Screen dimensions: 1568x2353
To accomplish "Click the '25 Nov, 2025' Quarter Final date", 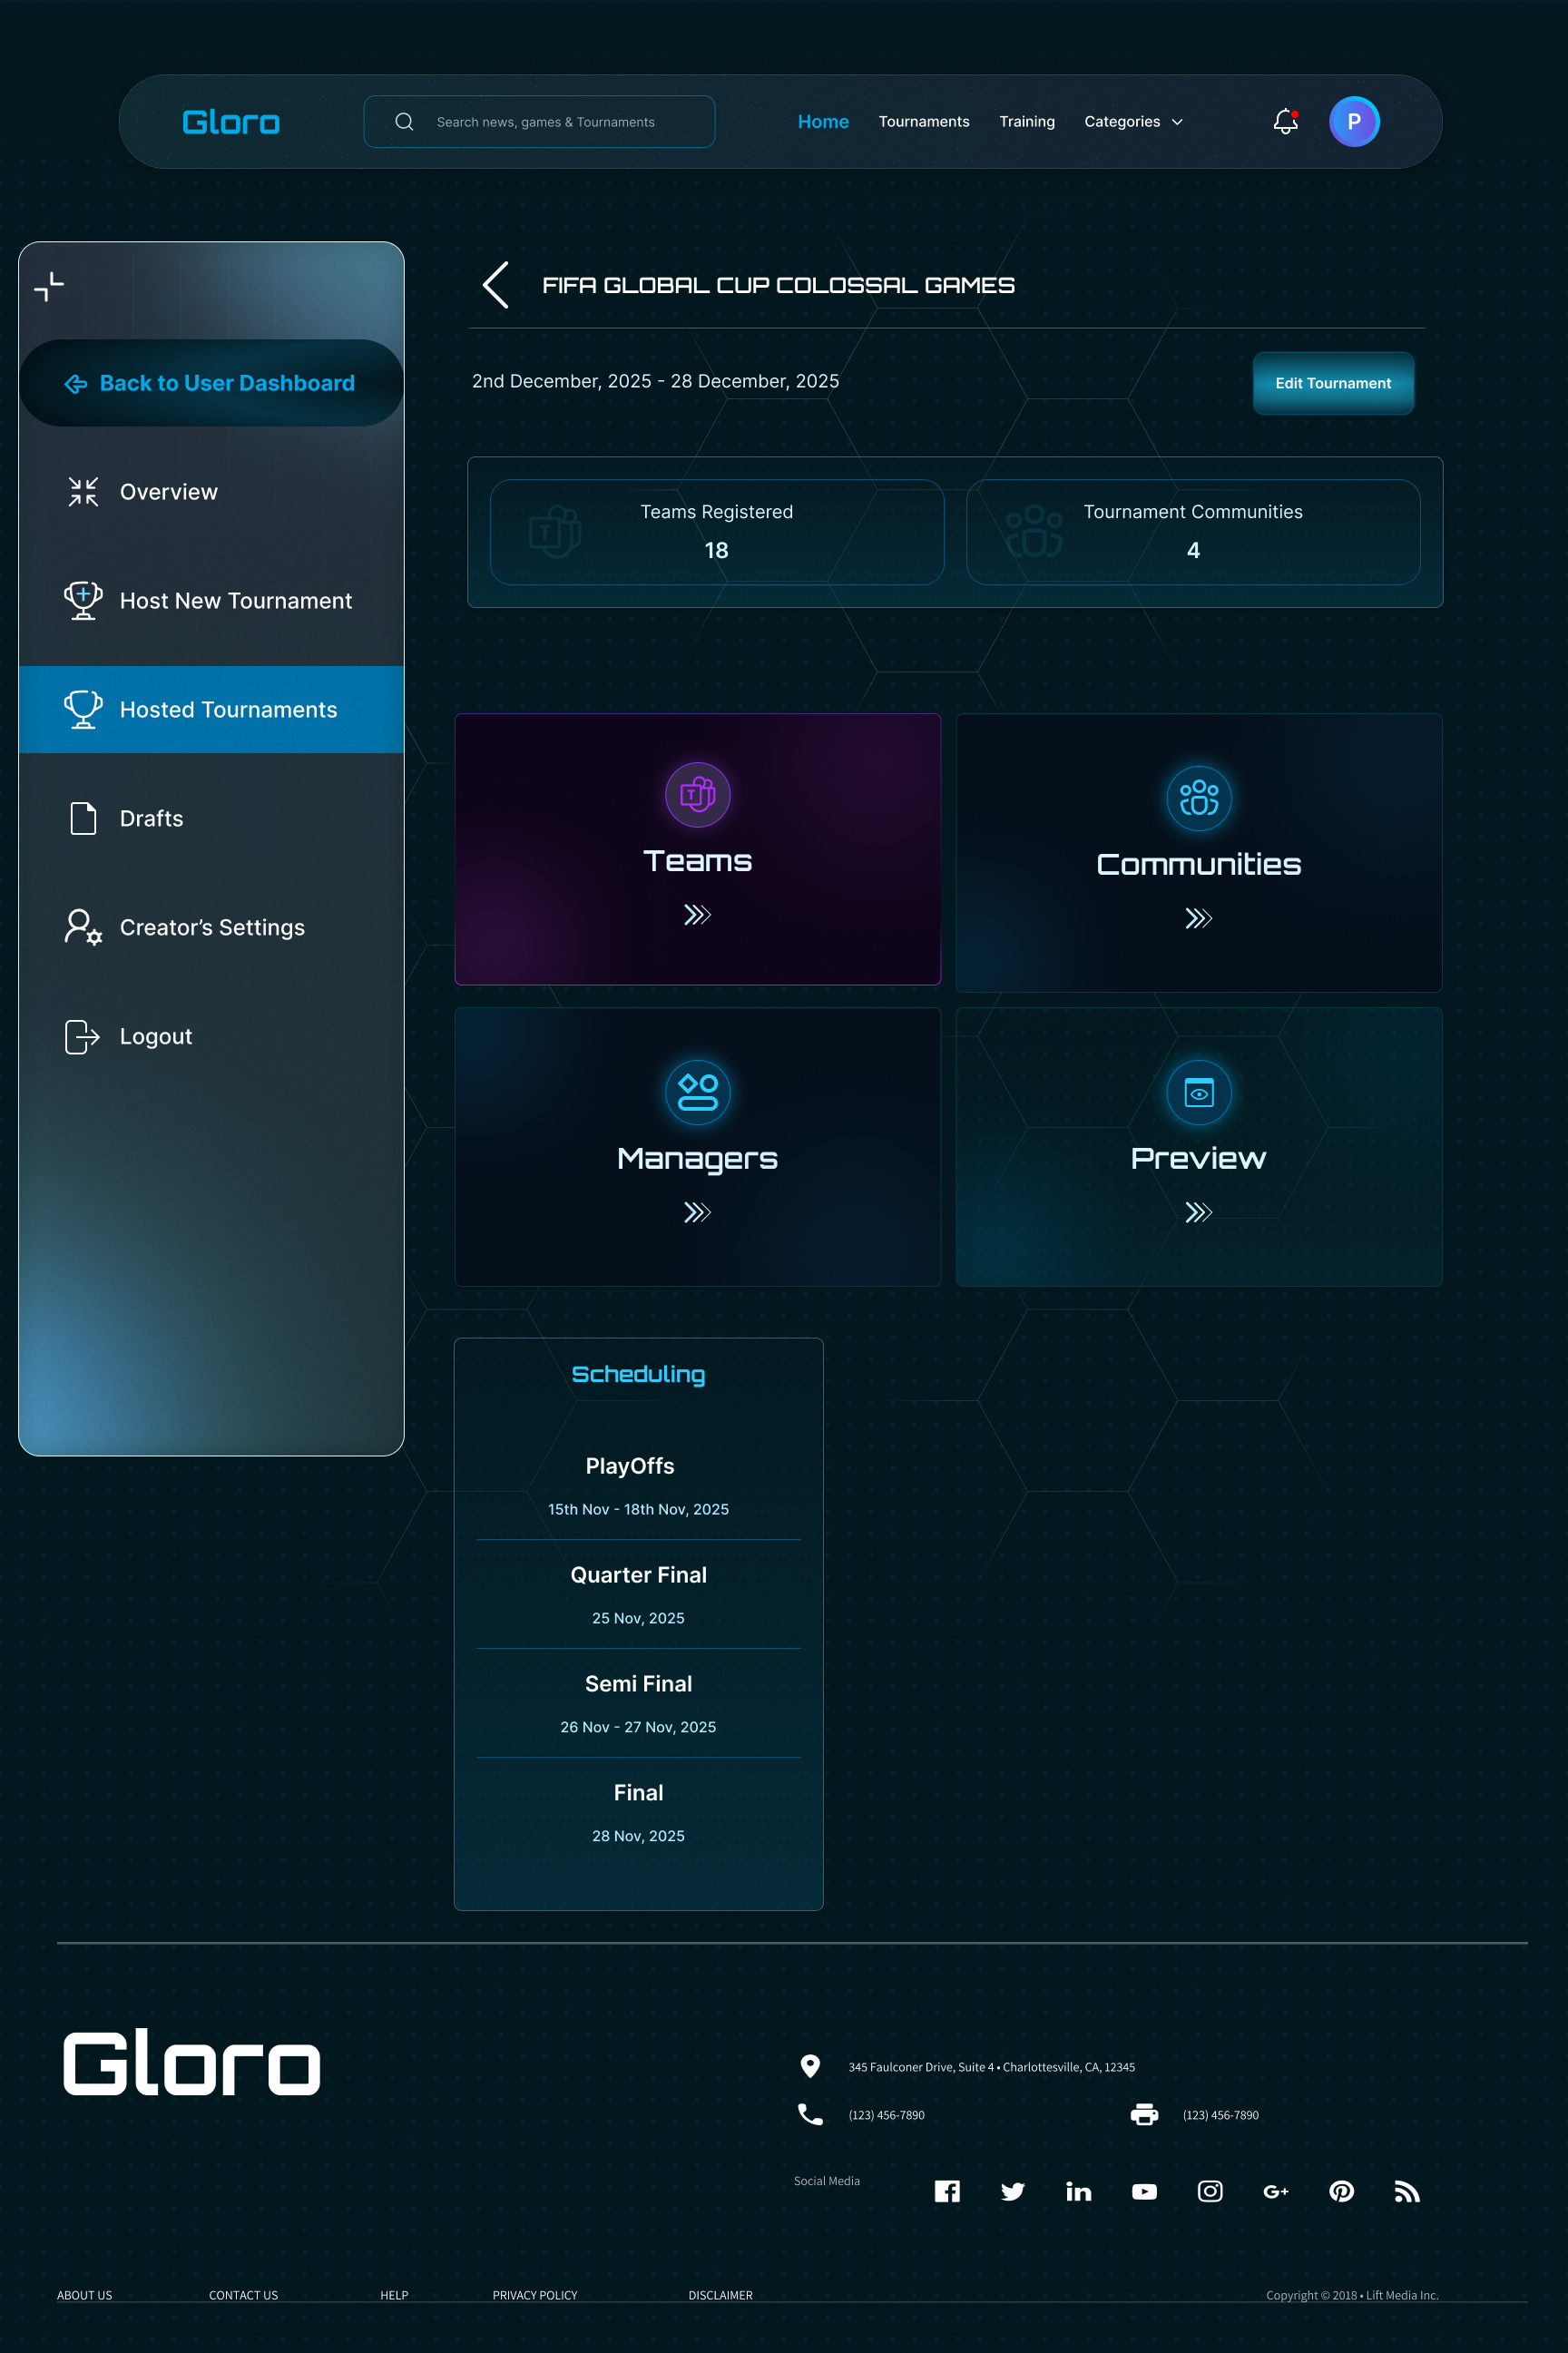I will pos(638,1618).
